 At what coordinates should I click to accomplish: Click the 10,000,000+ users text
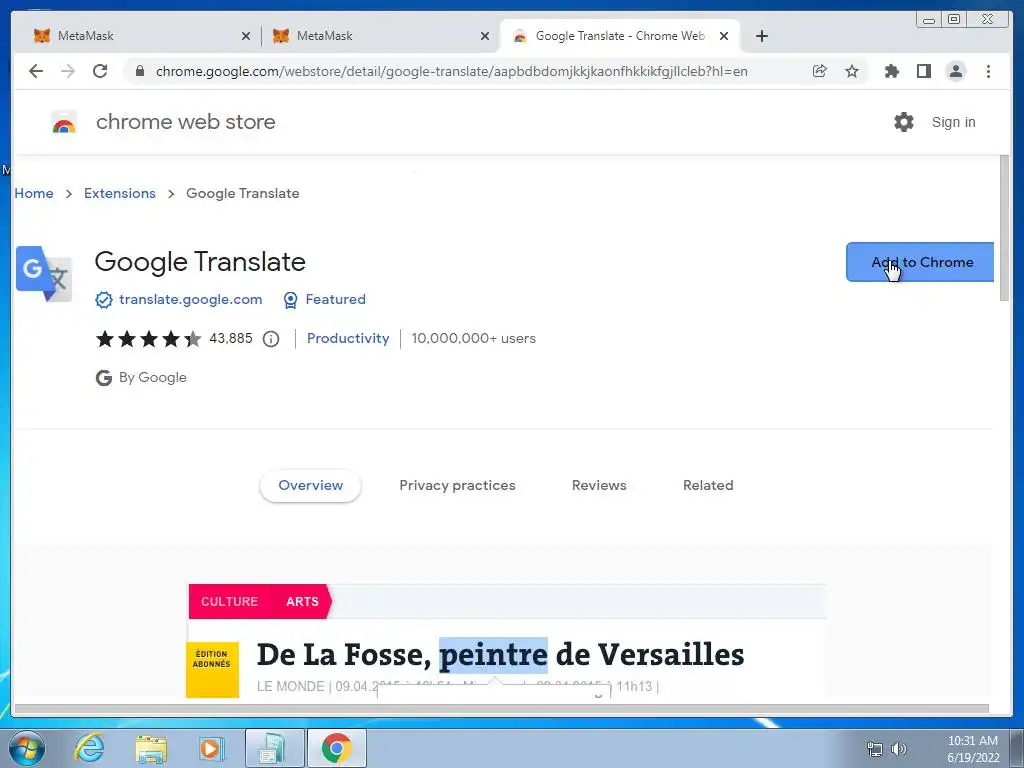(473, 339)
